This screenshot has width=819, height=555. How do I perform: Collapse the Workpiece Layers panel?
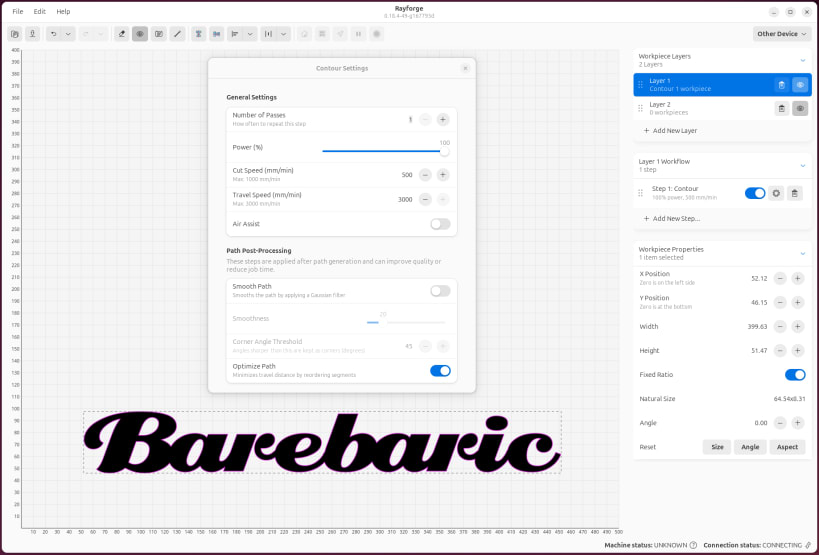[x=803, y=61]
